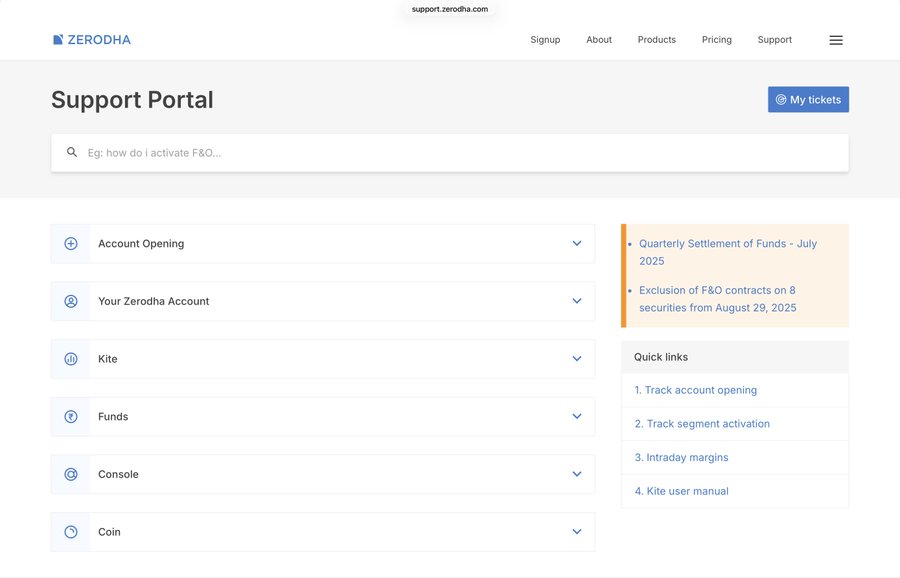900x578 pixels.
Task: Open Track segment activation quick link
Action: tap(702, 424)
